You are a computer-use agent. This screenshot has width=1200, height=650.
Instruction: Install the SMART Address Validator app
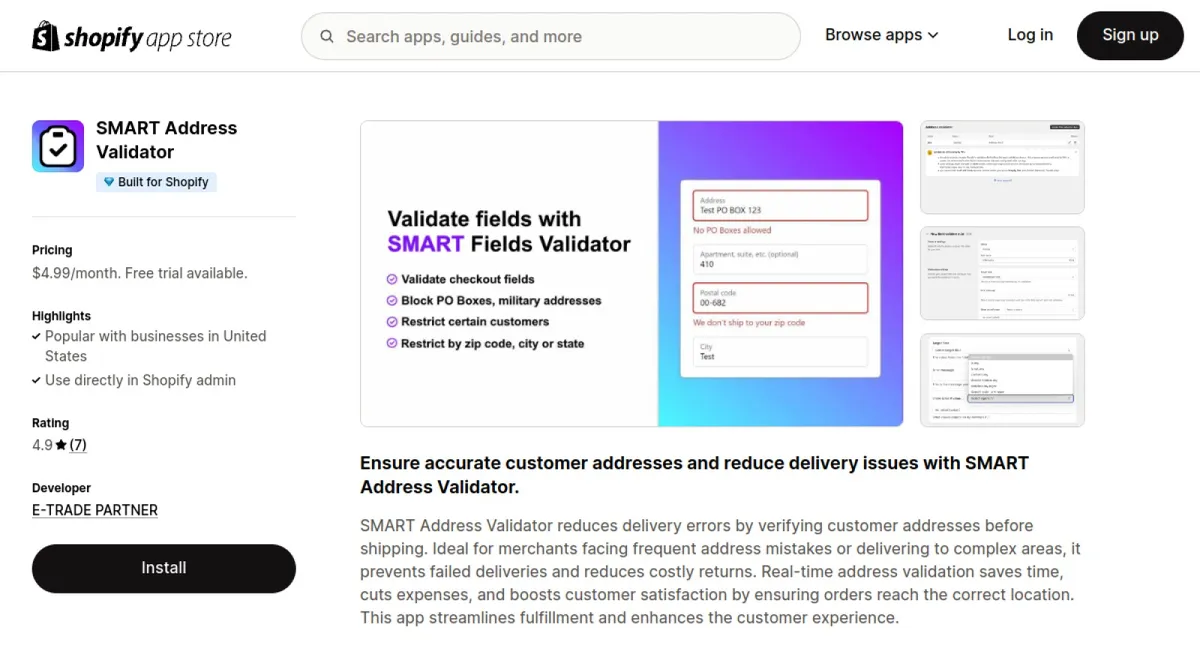click(164, 568)
